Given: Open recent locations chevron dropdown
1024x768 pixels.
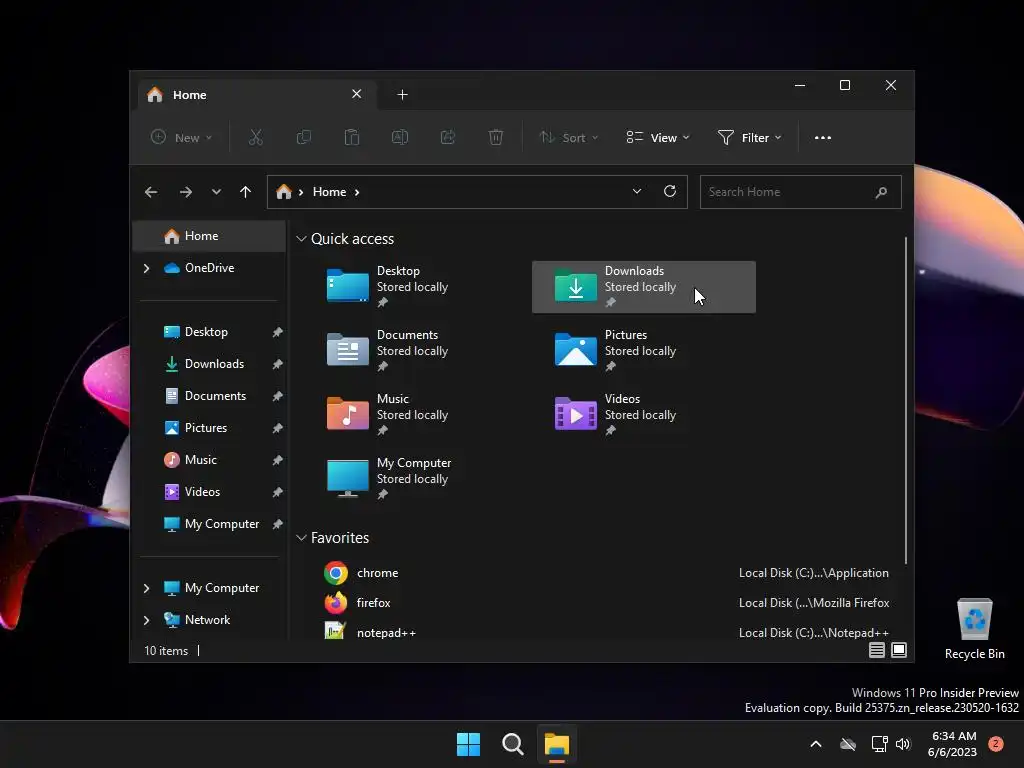Looking at the screenshot, I should pyautogui.click(x=216, y=192).
